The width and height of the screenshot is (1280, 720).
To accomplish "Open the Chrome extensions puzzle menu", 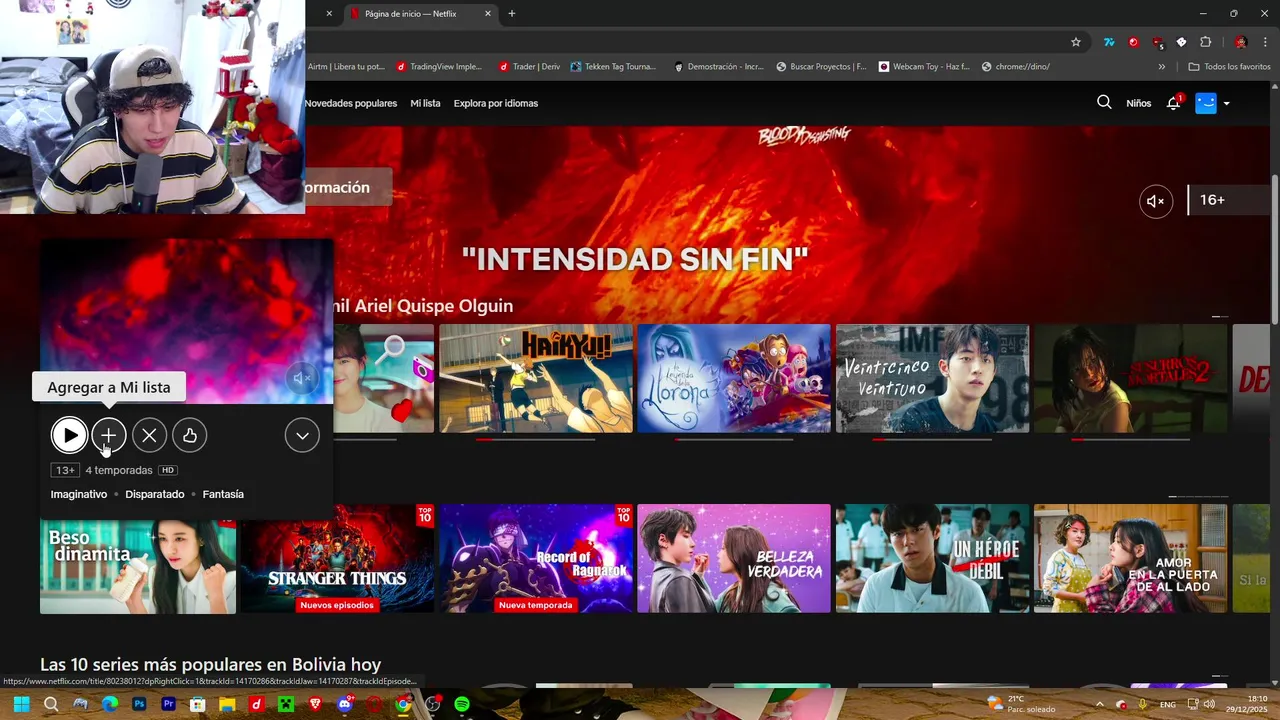I will pos(1205,42).
